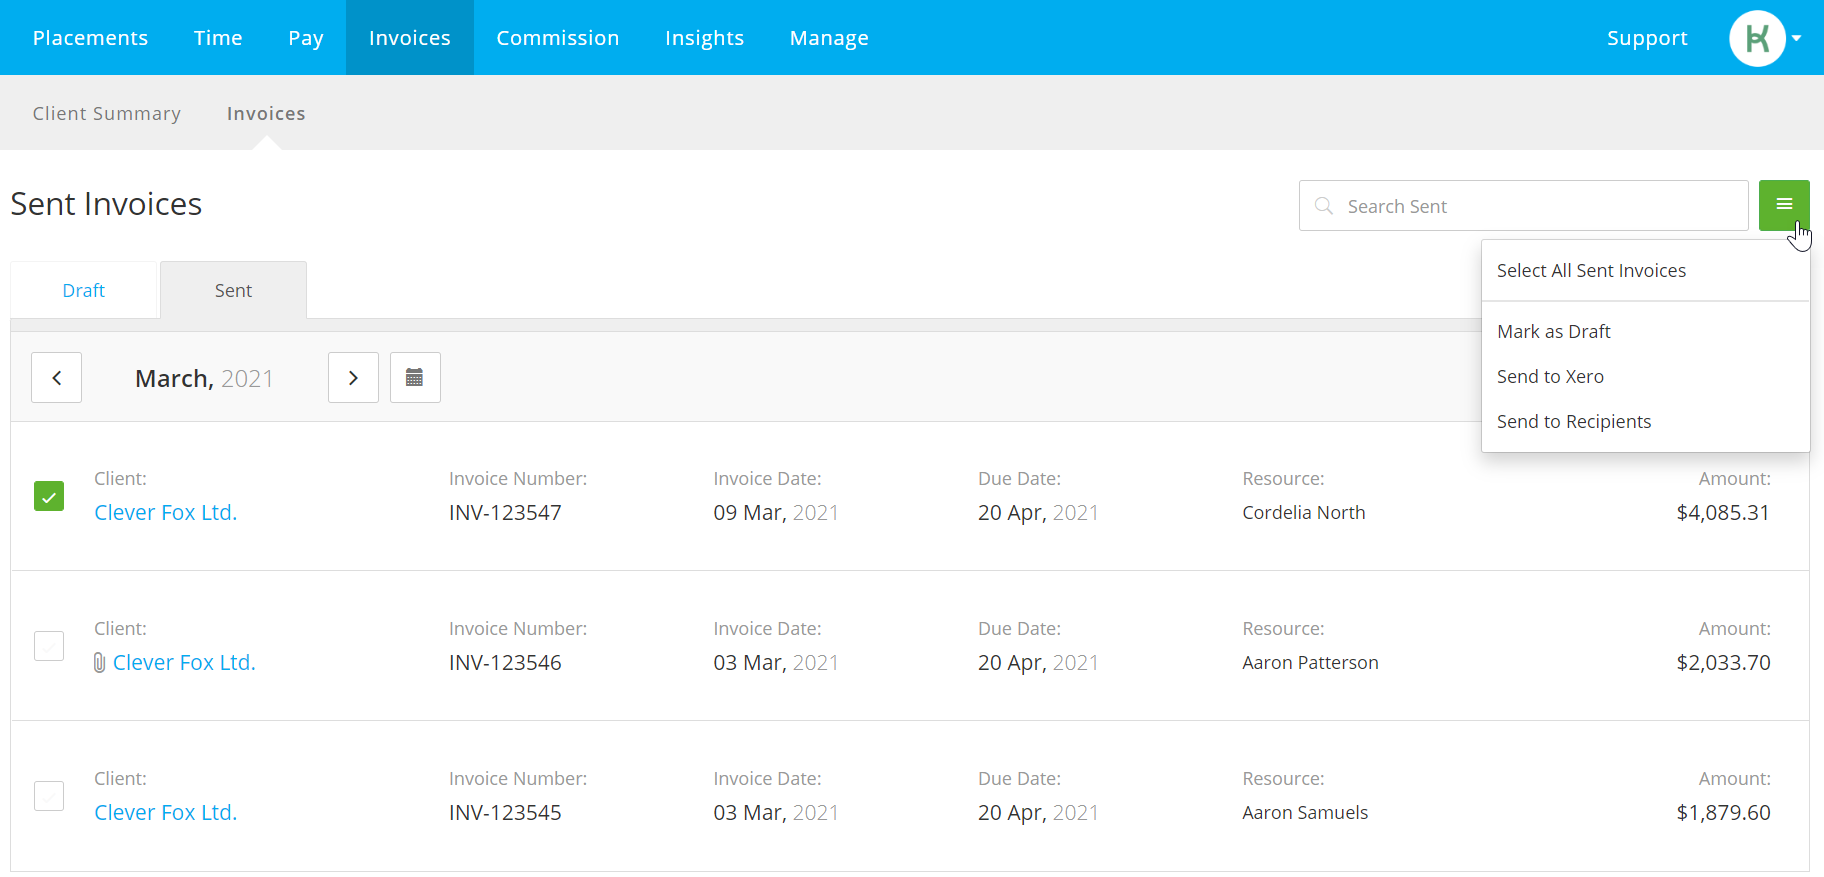
Task: Go to previous month arrow
Action: [56, 377]
